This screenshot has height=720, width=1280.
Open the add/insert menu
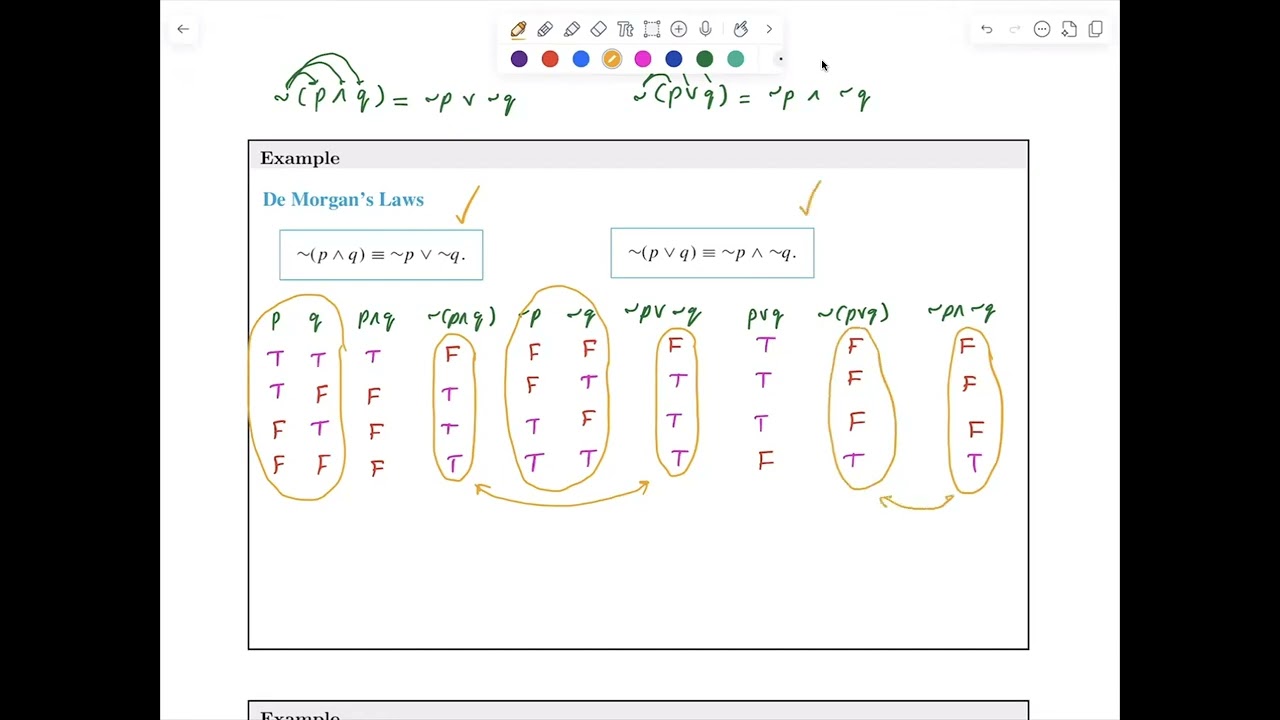679,29
